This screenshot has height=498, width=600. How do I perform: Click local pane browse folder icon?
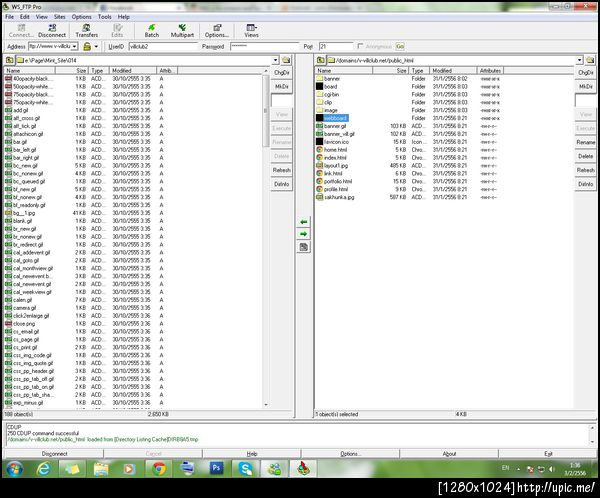tap(286, 60)
